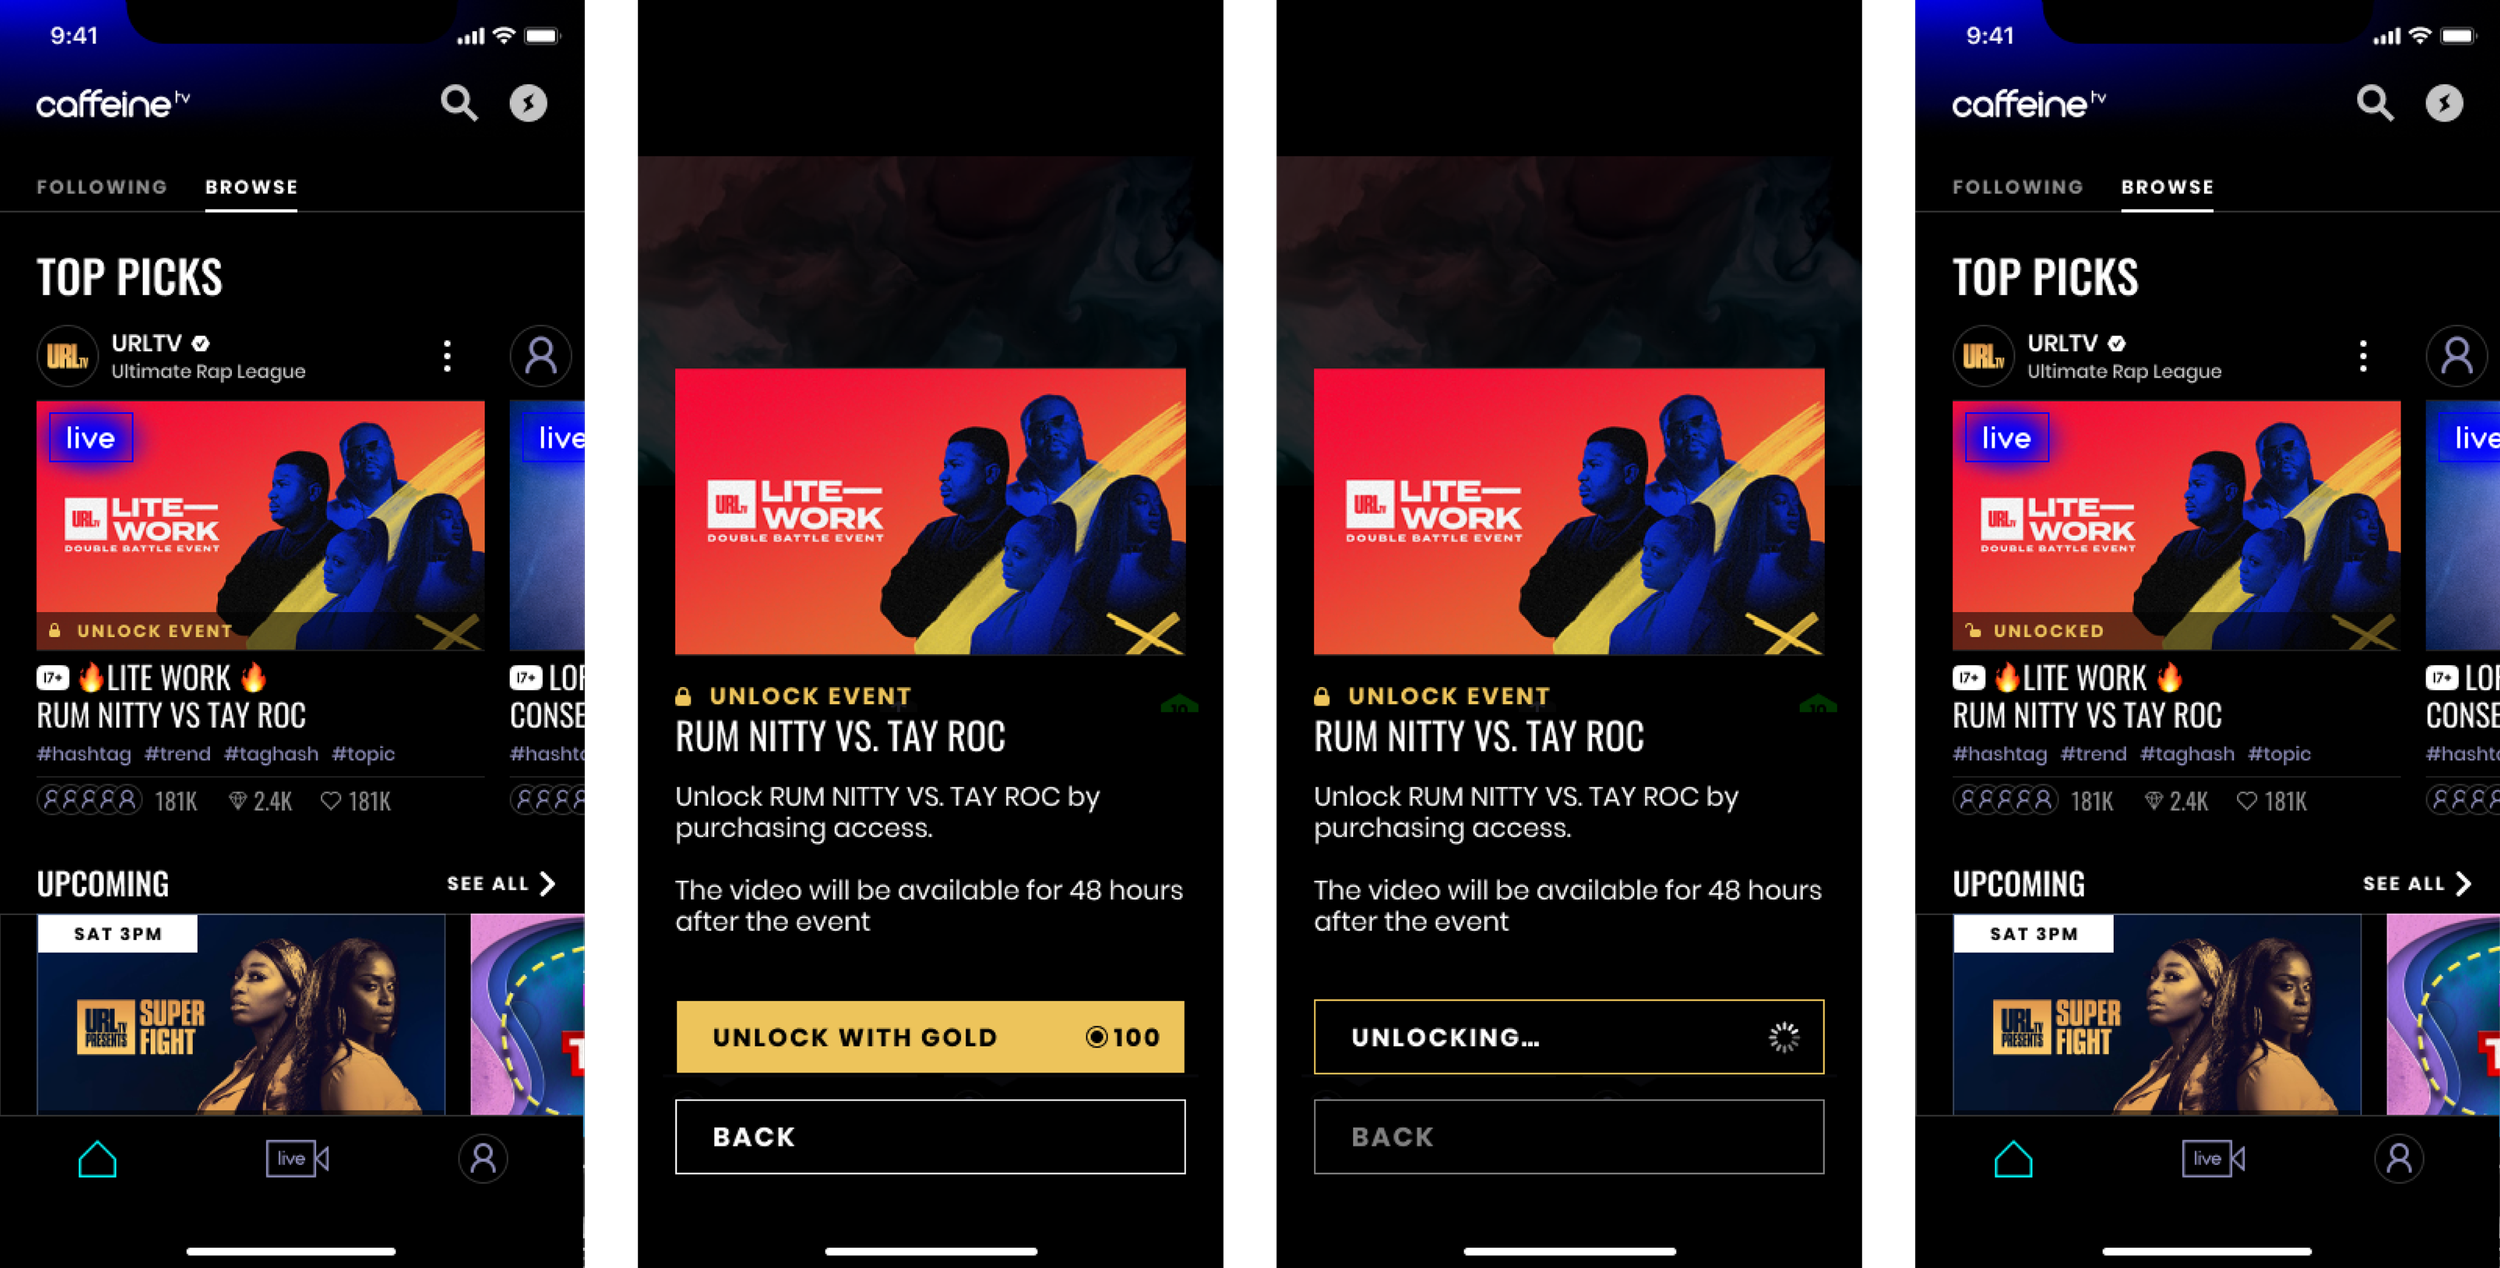Tap the #hashtag link
This screenshot has height=1268, width=2500.
84,754
